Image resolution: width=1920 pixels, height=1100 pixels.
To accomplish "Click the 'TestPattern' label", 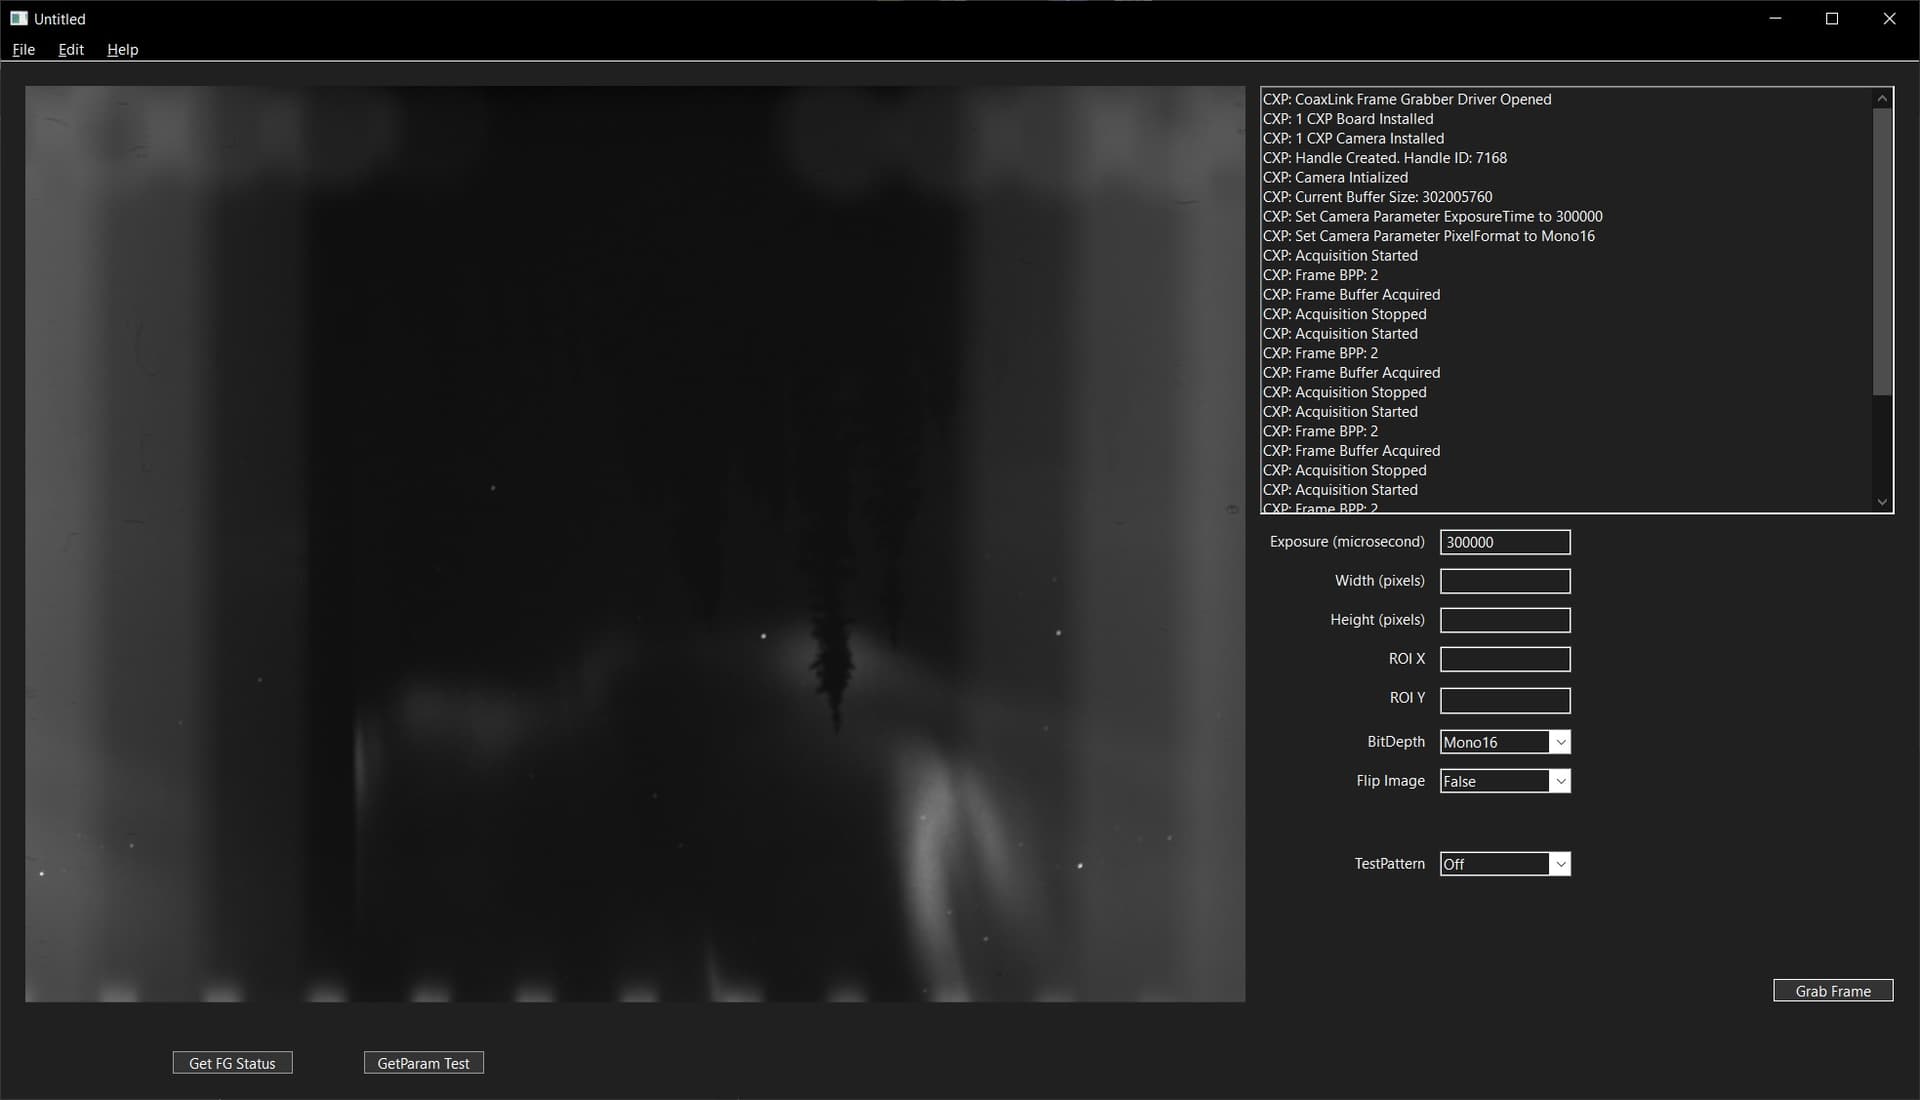I will 1389,864.
